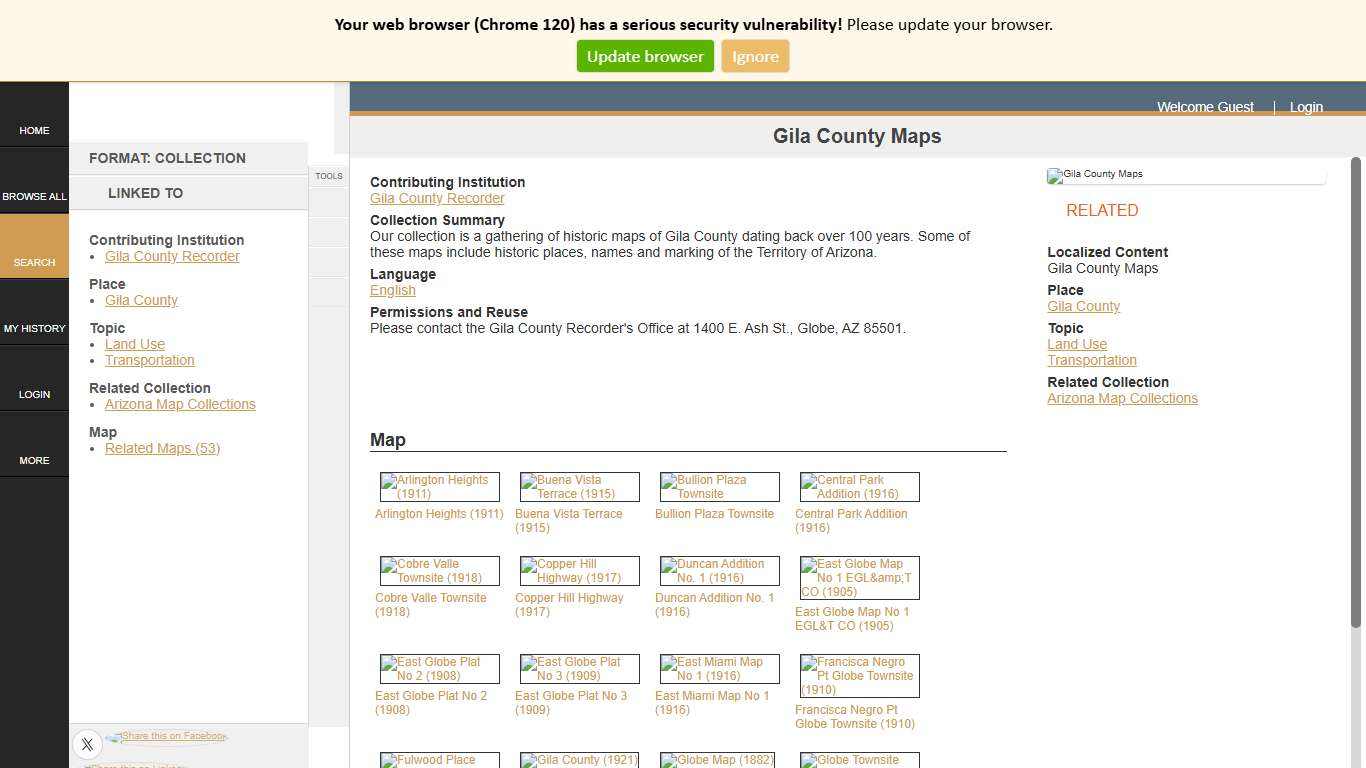View the Copper Hill Highway (1917) map
Viewport: 1366px width, 768px height.
578,570
